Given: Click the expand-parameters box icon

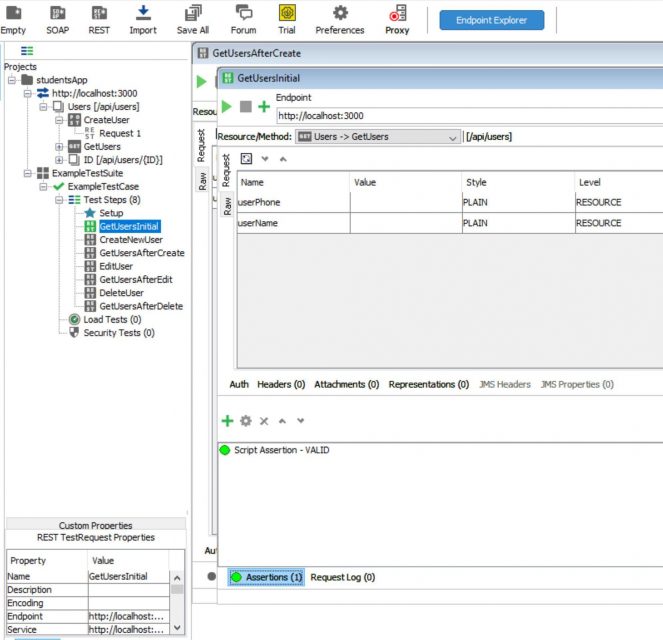Looking at the screenshot, I should pyautogui.click(x=247, y=159).
